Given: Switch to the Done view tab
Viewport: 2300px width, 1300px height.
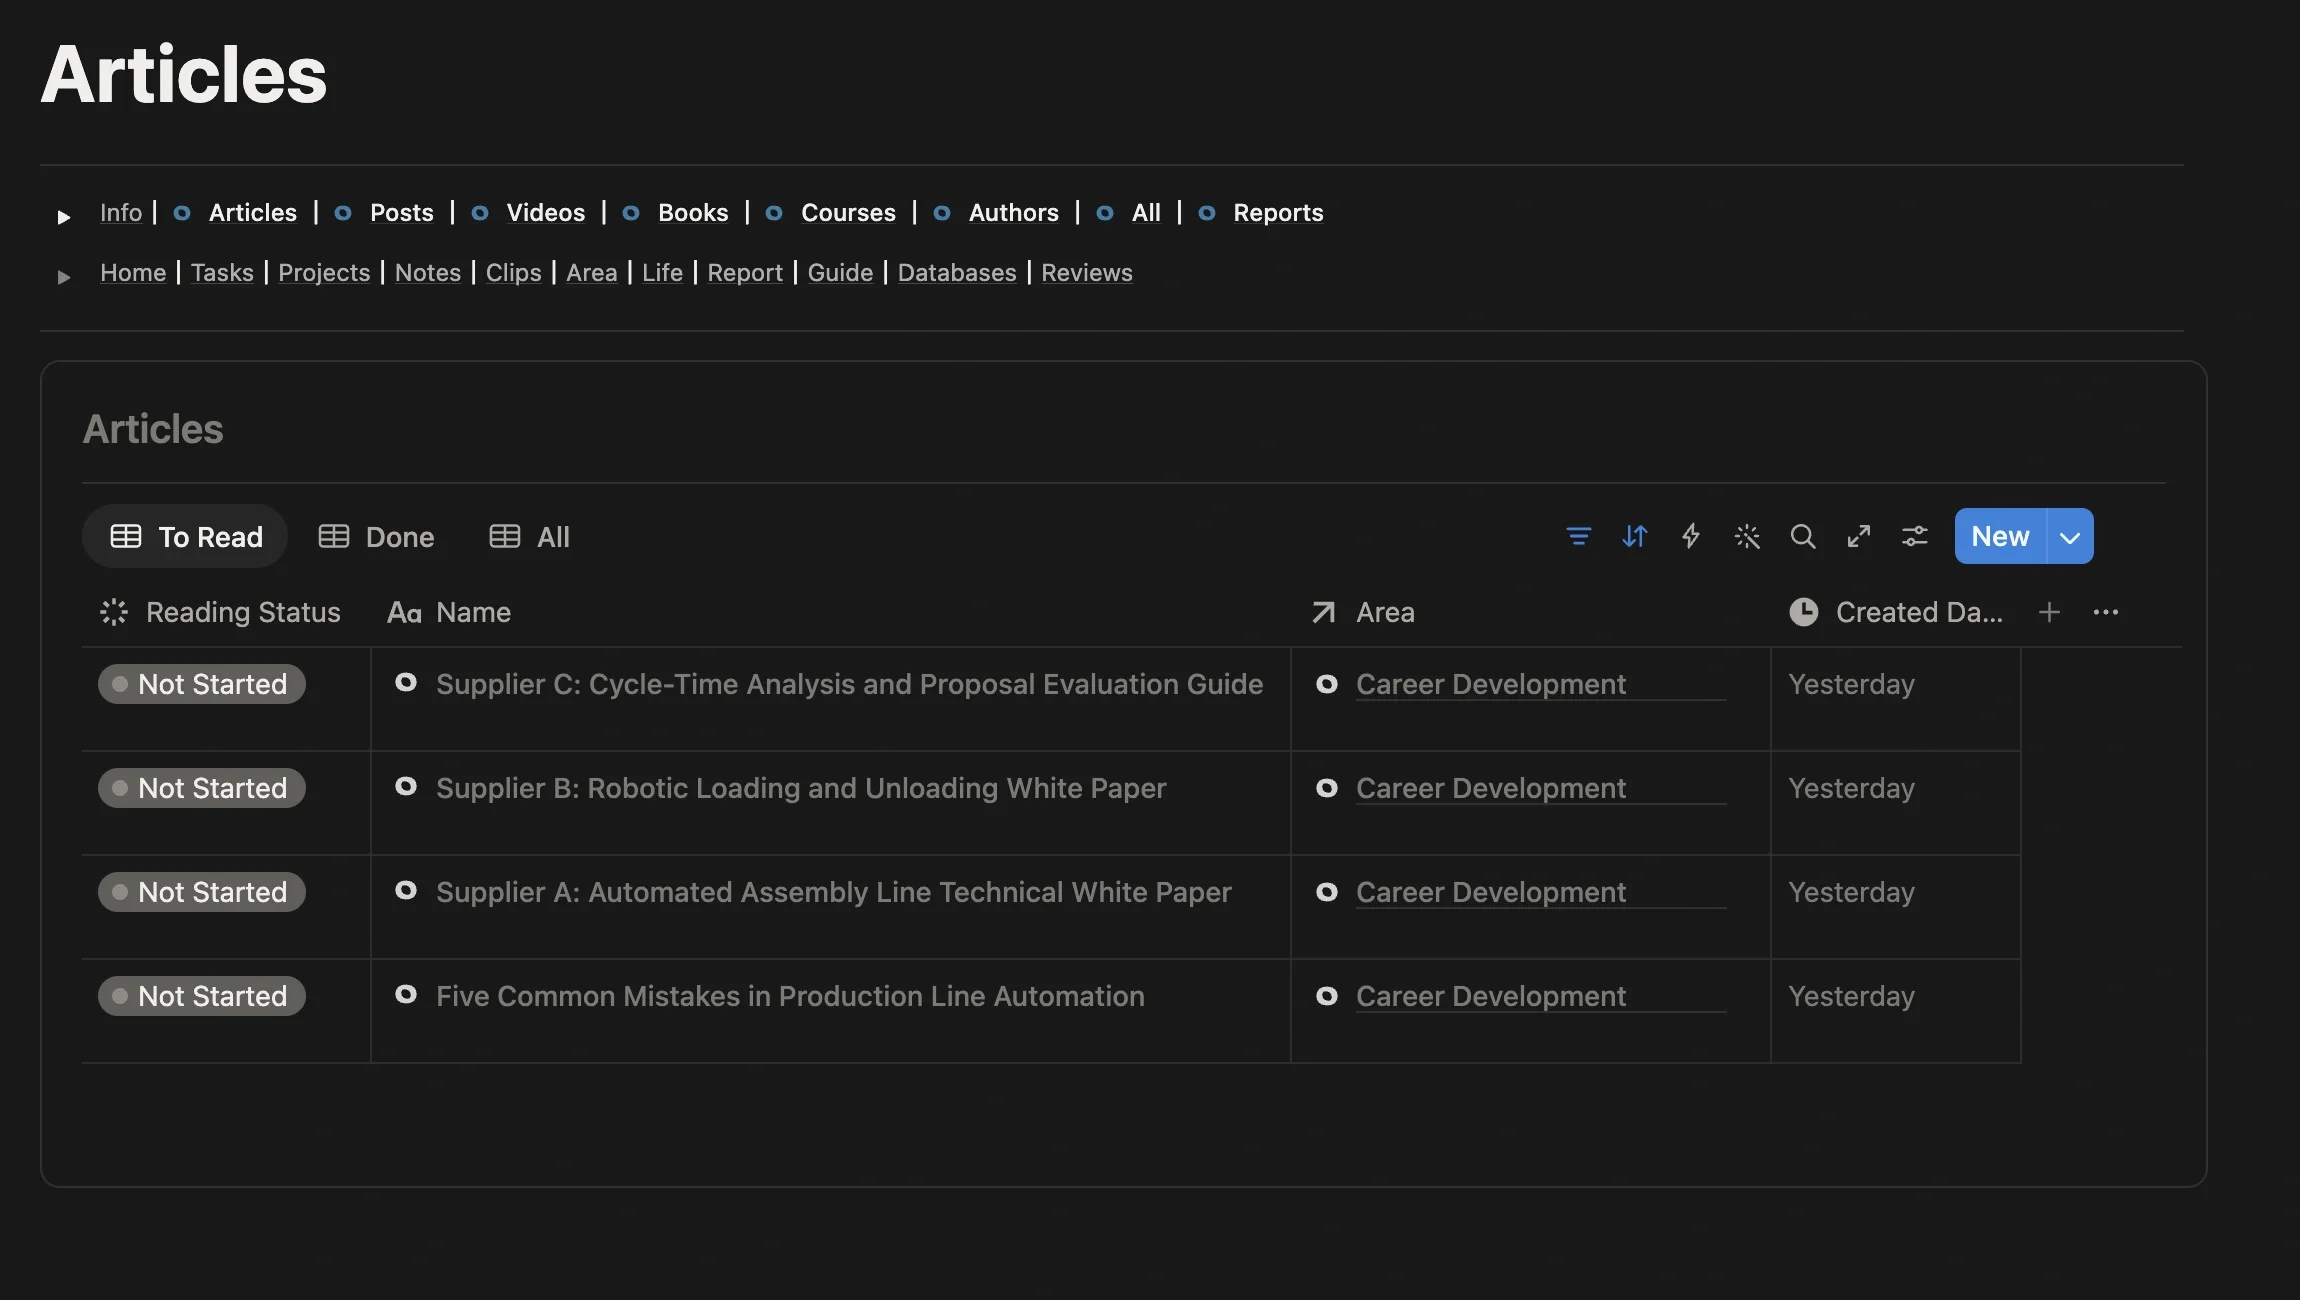Looking at the screenshot, I should 376,537.
